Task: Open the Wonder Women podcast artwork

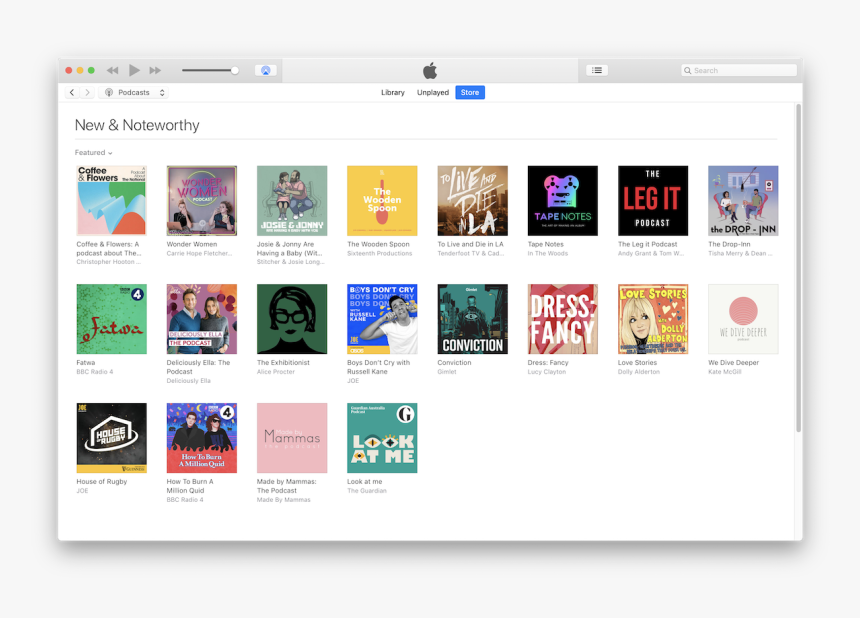Action: [202, 201]
